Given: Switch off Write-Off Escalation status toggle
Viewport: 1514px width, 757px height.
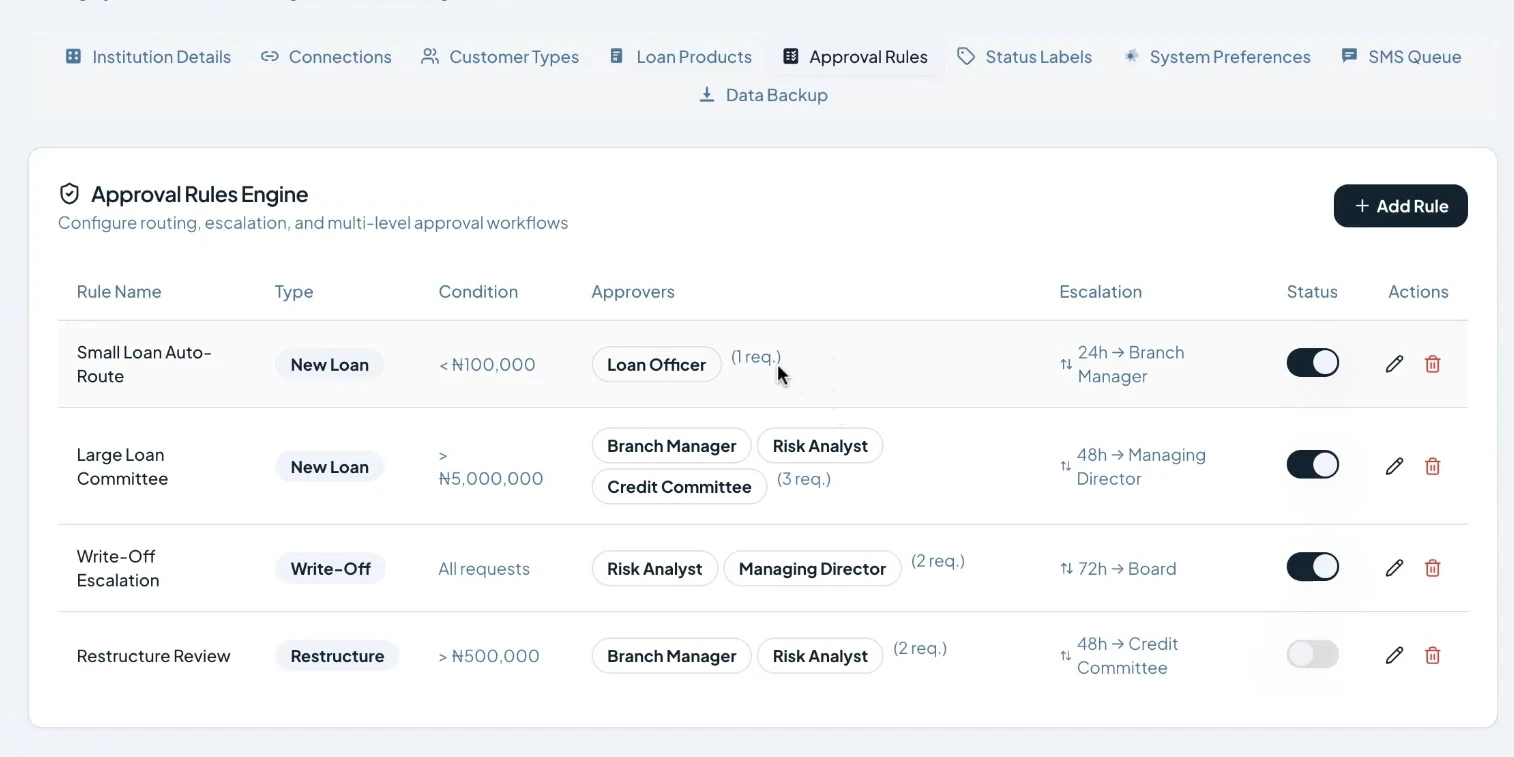Looking at the screenshot, I should click(x=1312, y=567).
